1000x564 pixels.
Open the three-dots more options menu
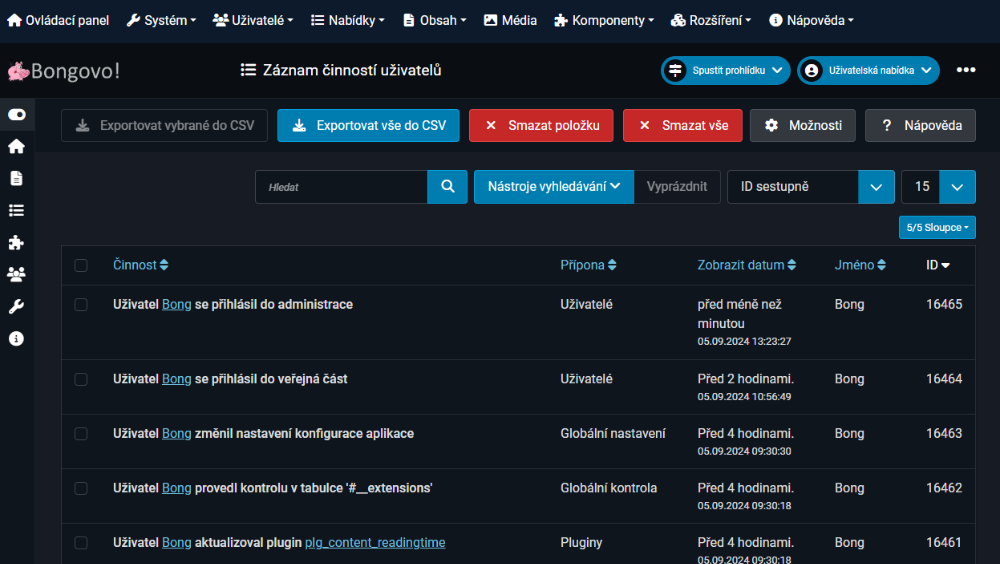pos(965,70)
